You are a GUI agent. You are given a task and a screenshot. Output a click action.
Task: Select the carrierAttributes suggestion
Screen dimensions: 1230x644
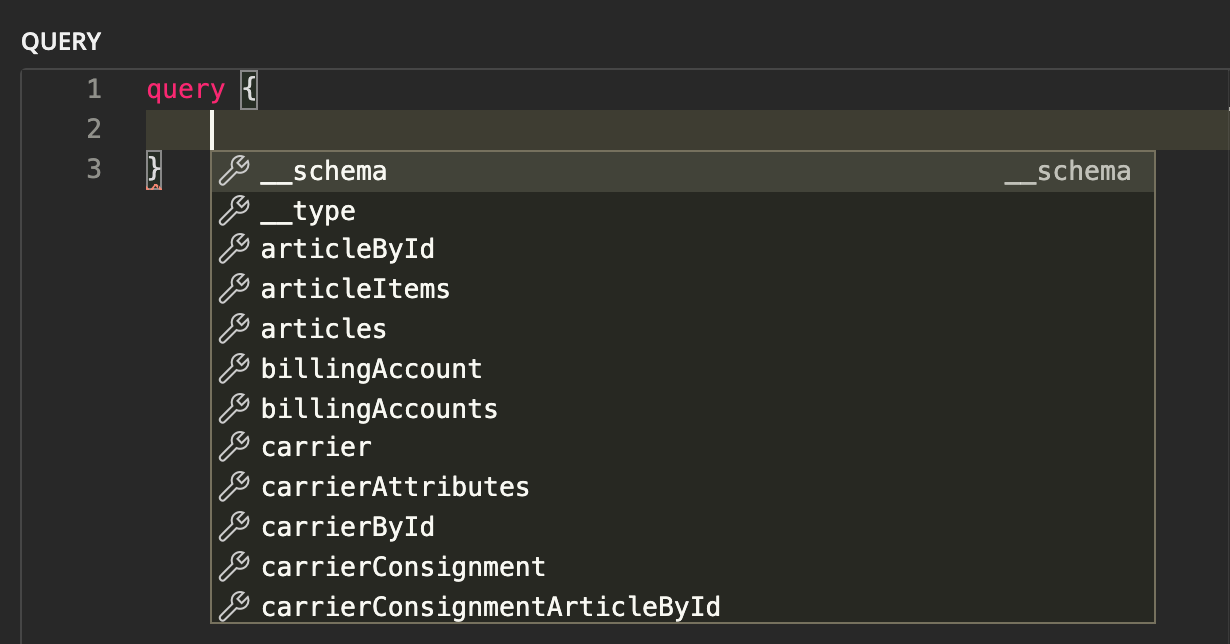tap(395, 488)
